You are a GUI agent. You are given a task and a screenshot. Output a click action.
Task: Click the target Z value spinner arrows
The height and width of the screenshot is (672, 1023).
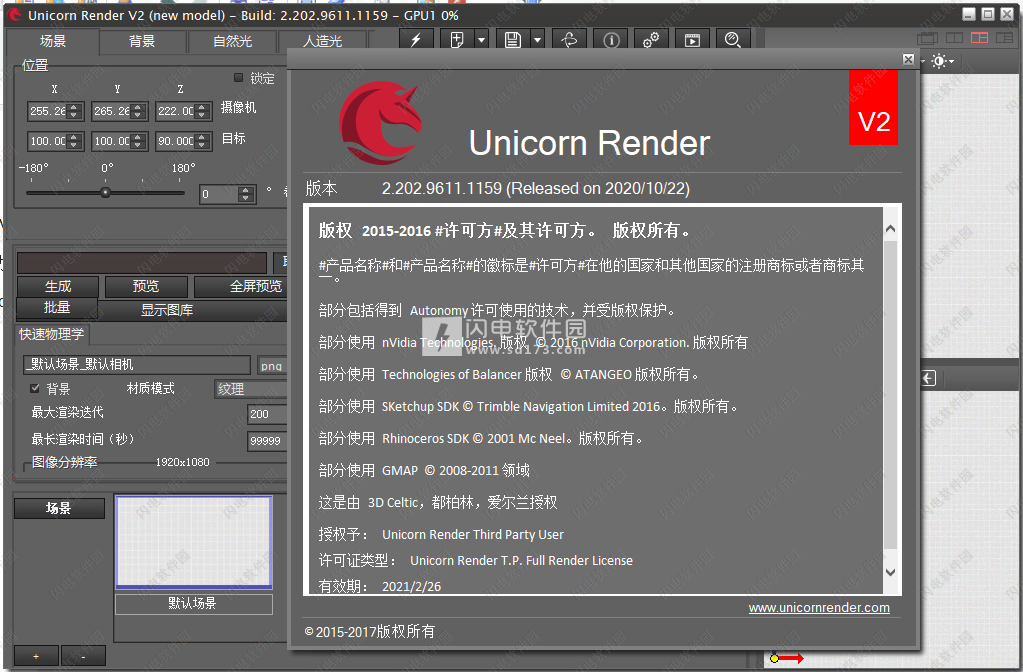pos(202,141)
